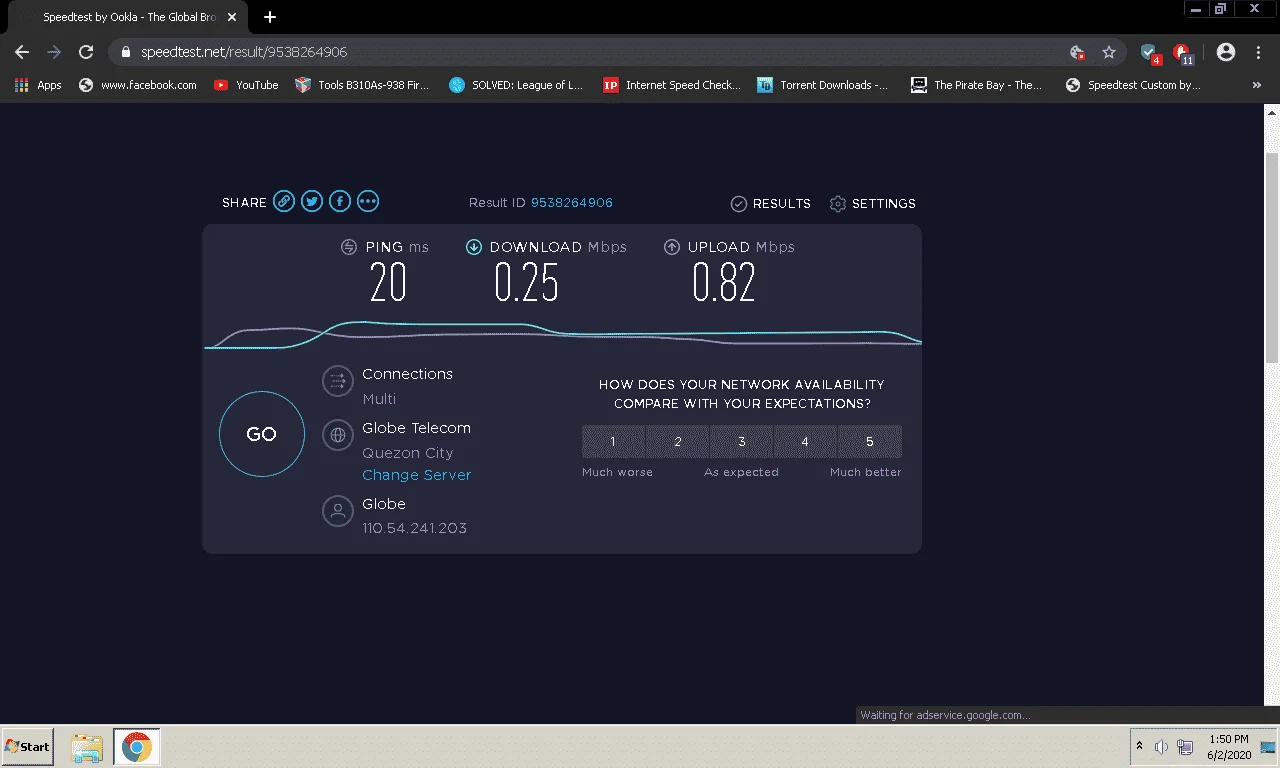This screenshot has height=768, width=1280.
Task: Click the Globe Telecom server globe icon
Action: pyautogui.click(x=338, y=435)
